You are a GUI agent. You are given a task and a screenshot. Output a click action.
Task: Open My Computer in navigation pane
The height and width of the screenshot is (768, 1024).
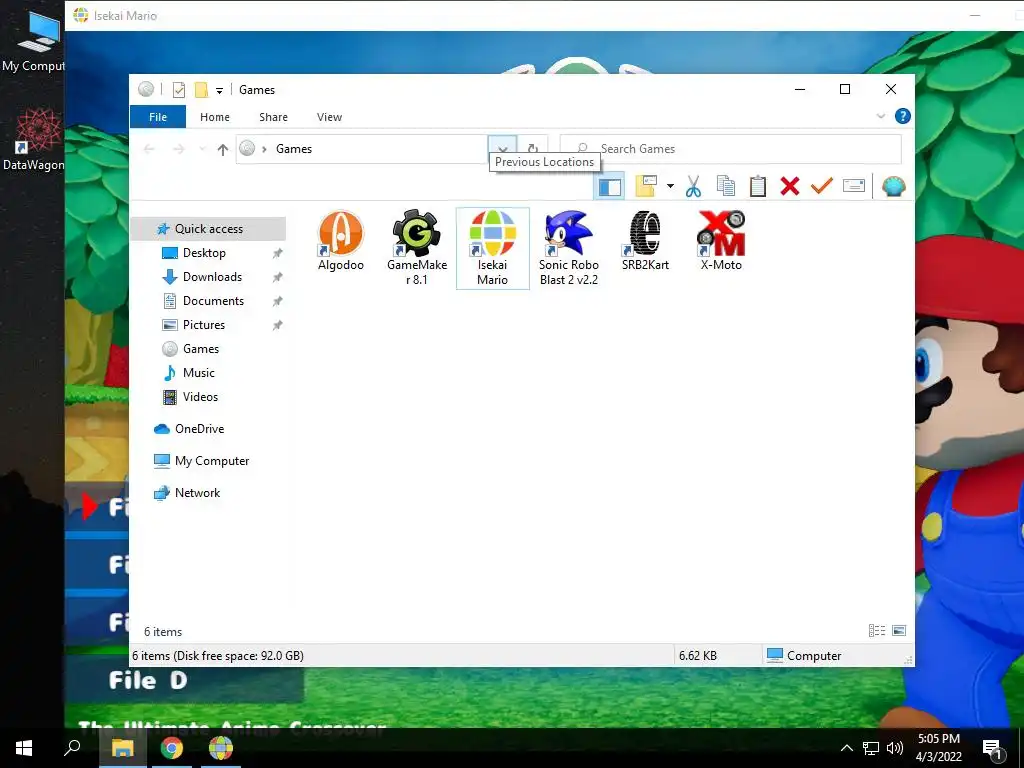(x=212, y=461)
